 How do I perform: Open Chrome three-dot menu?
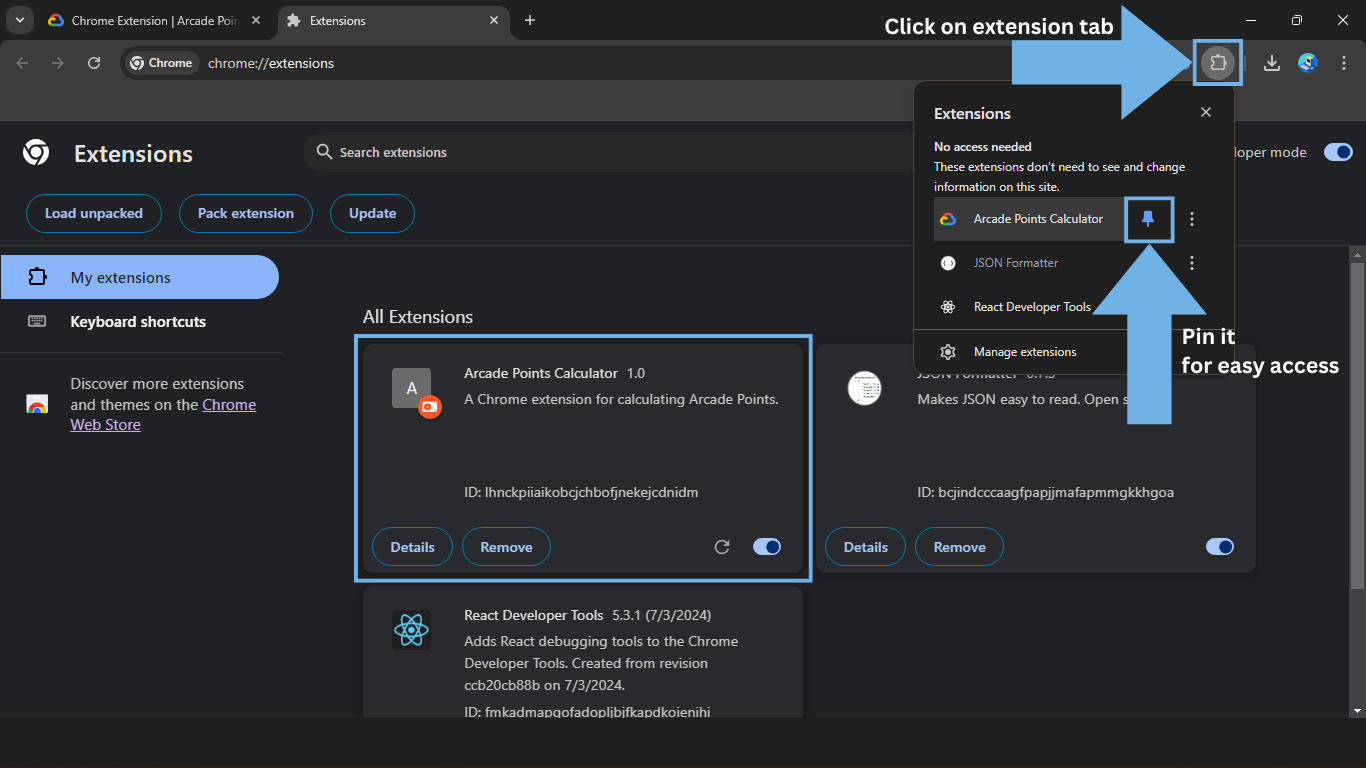click(1344, 63)
